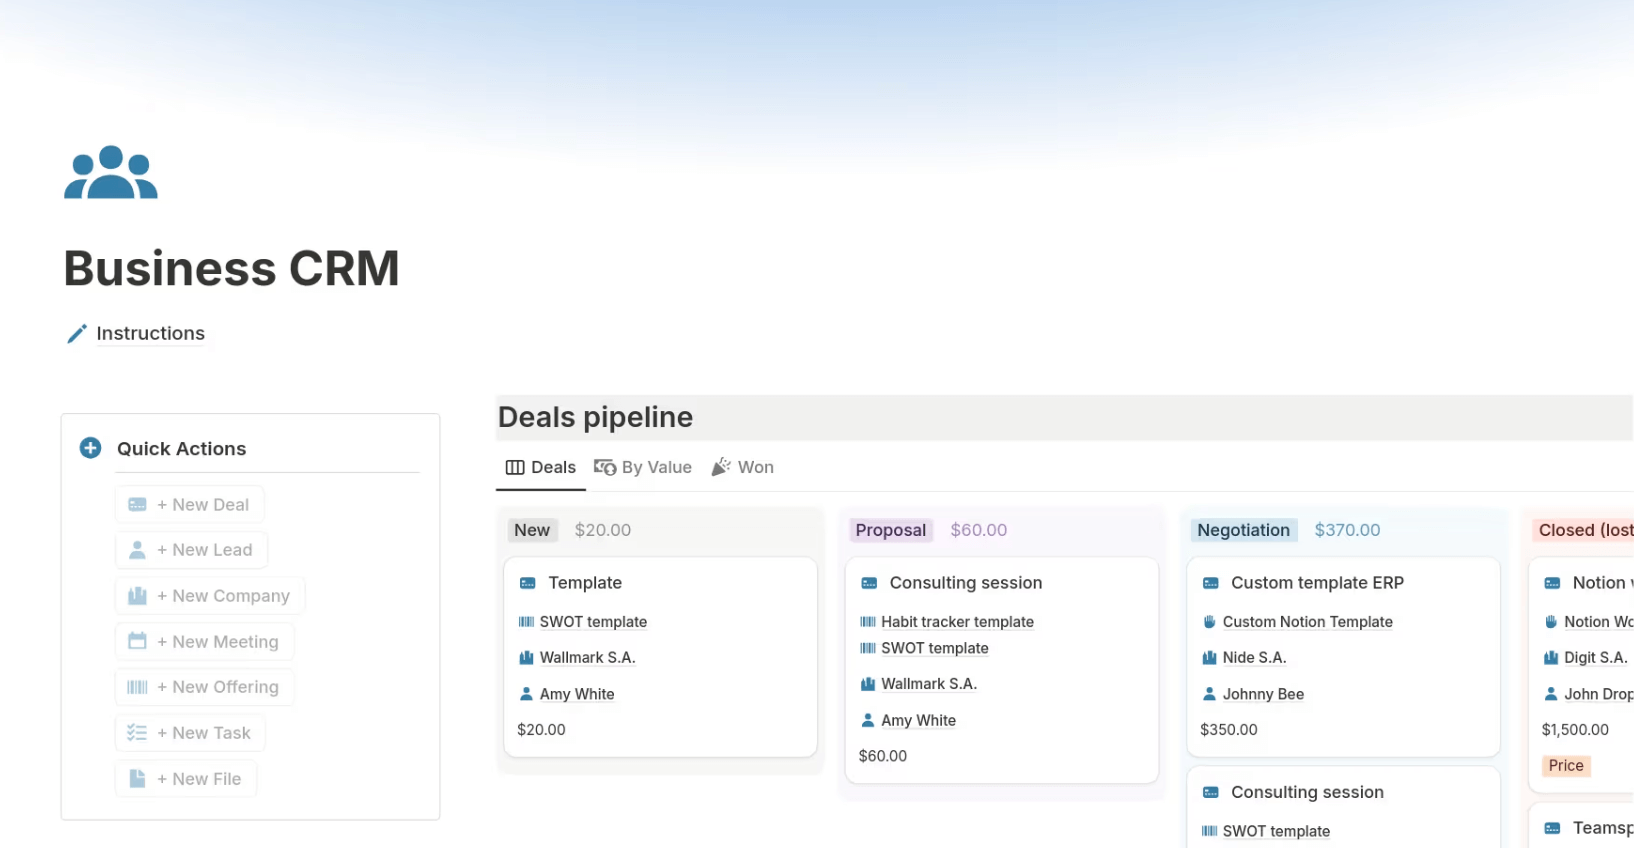Click the building icon in New Company button
This screenshot has height=848, width=1634.
[138, 596]
